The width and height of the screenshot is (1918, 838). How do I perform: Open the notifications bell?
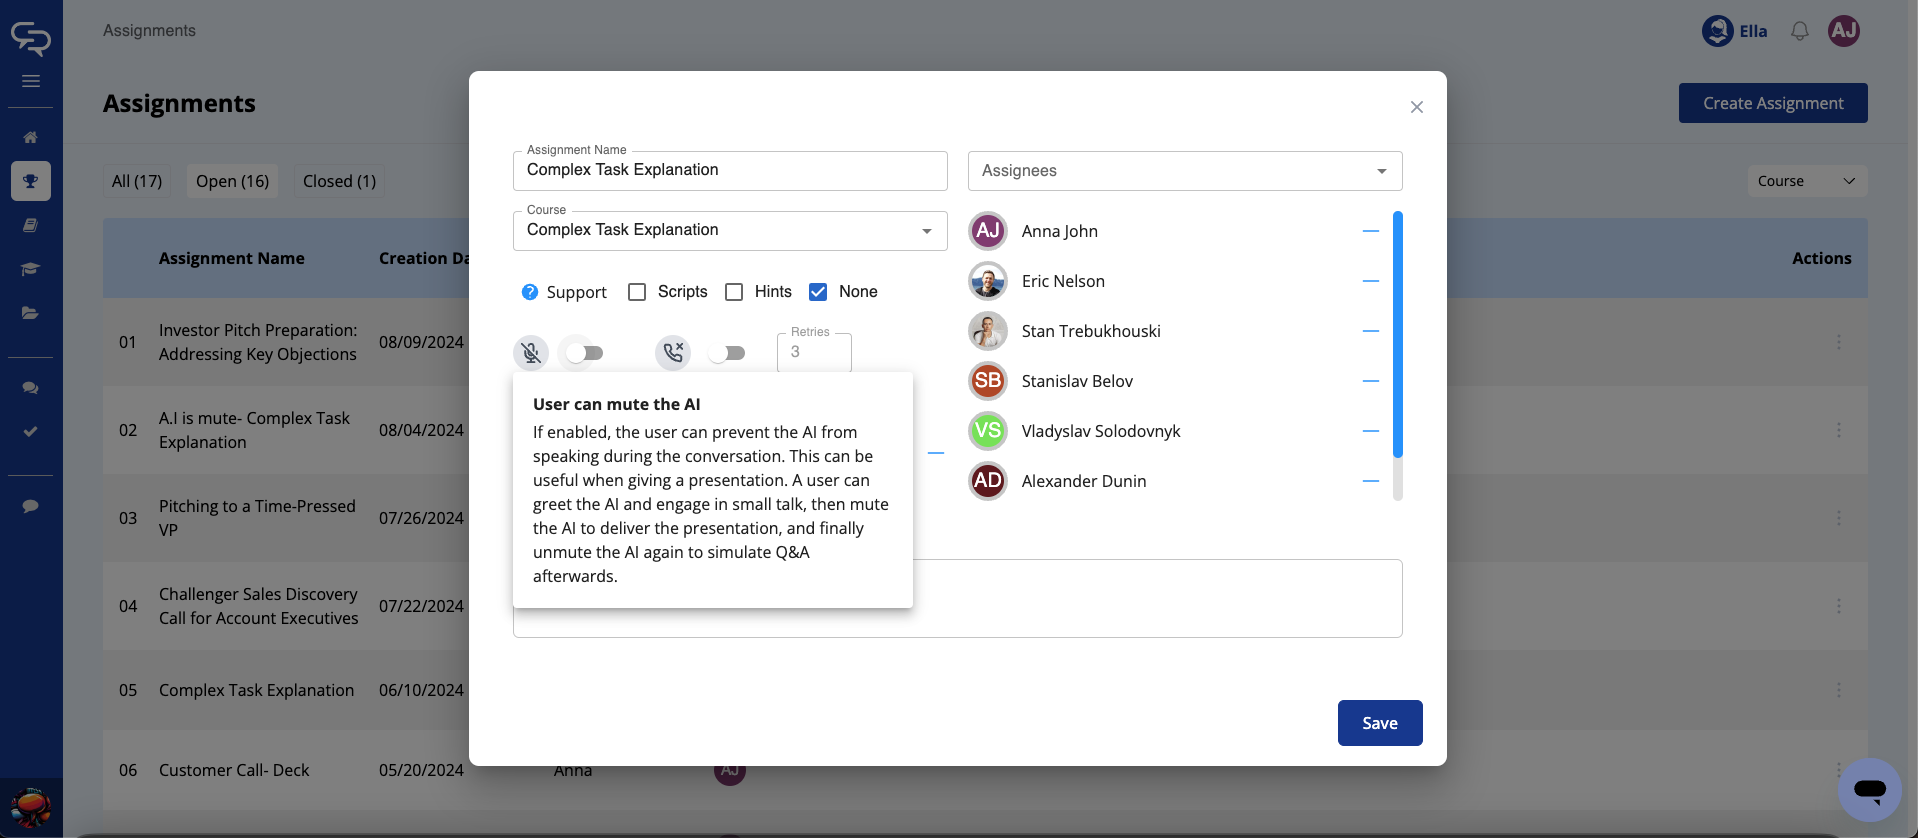point(1799,31)
